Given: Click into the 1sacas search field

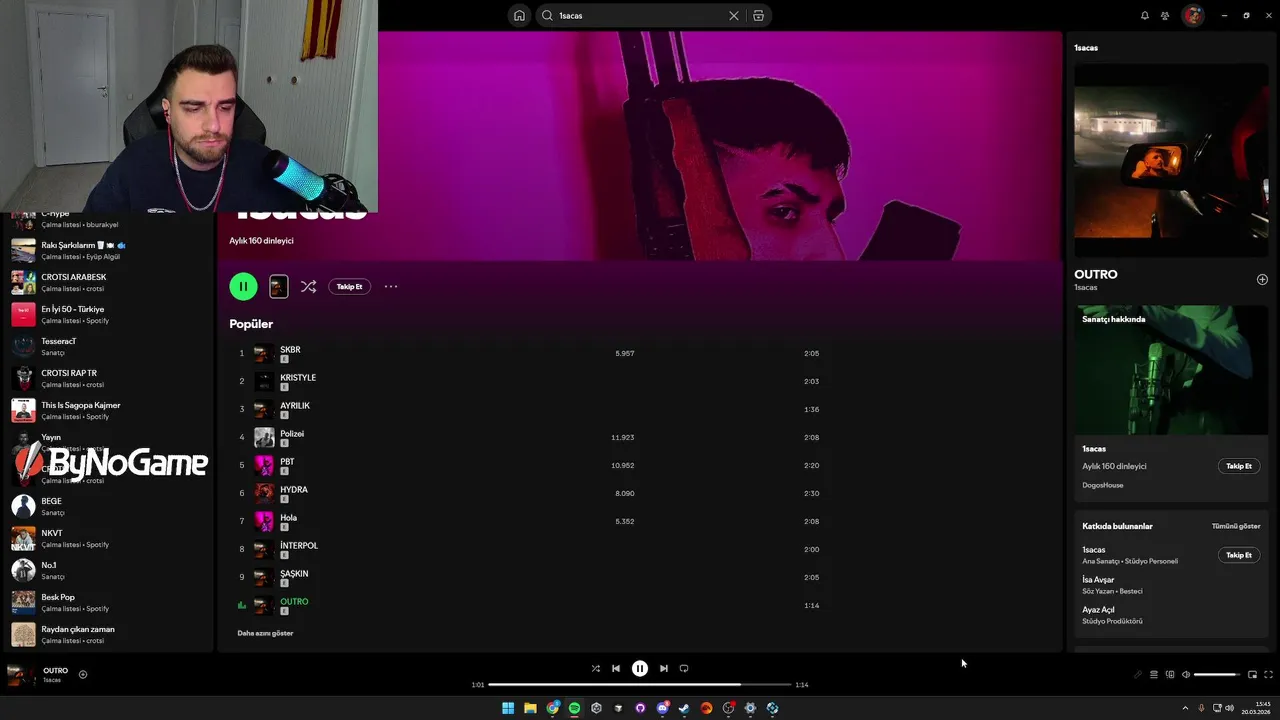Looking at the screenshot, I should [x=640, y=16].
